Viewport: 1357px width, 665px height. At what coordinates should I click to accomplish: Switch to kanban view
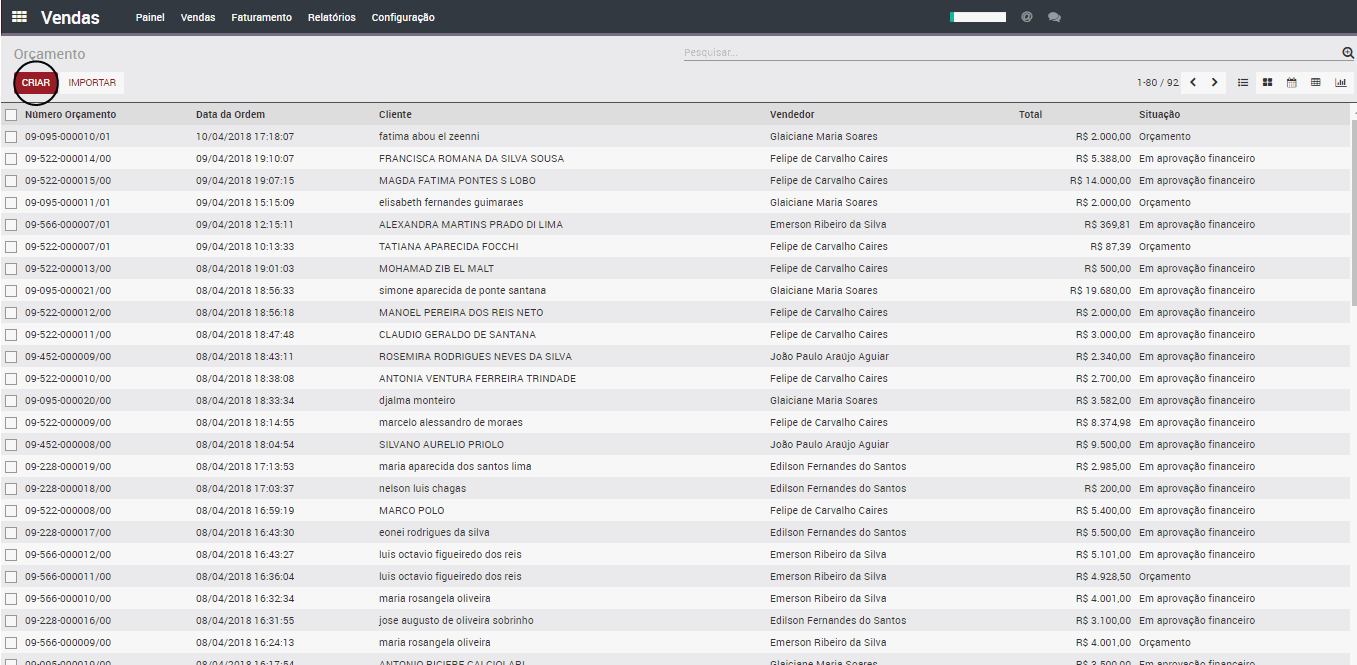pos(1267,83)
